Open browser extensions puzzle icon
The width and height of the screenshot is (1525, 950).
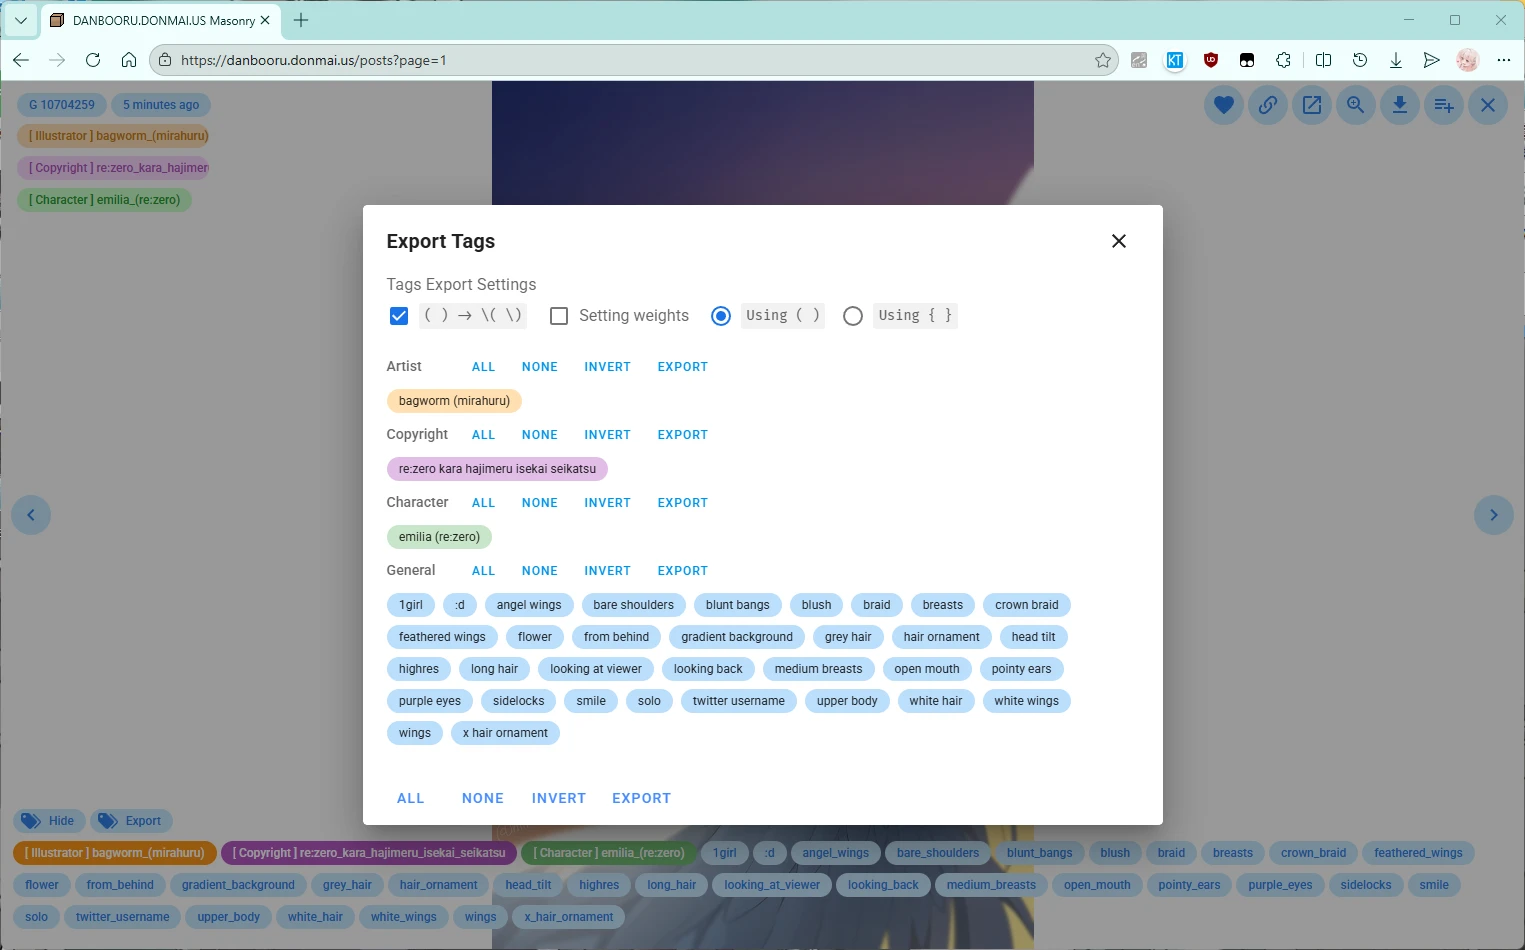1283,60
